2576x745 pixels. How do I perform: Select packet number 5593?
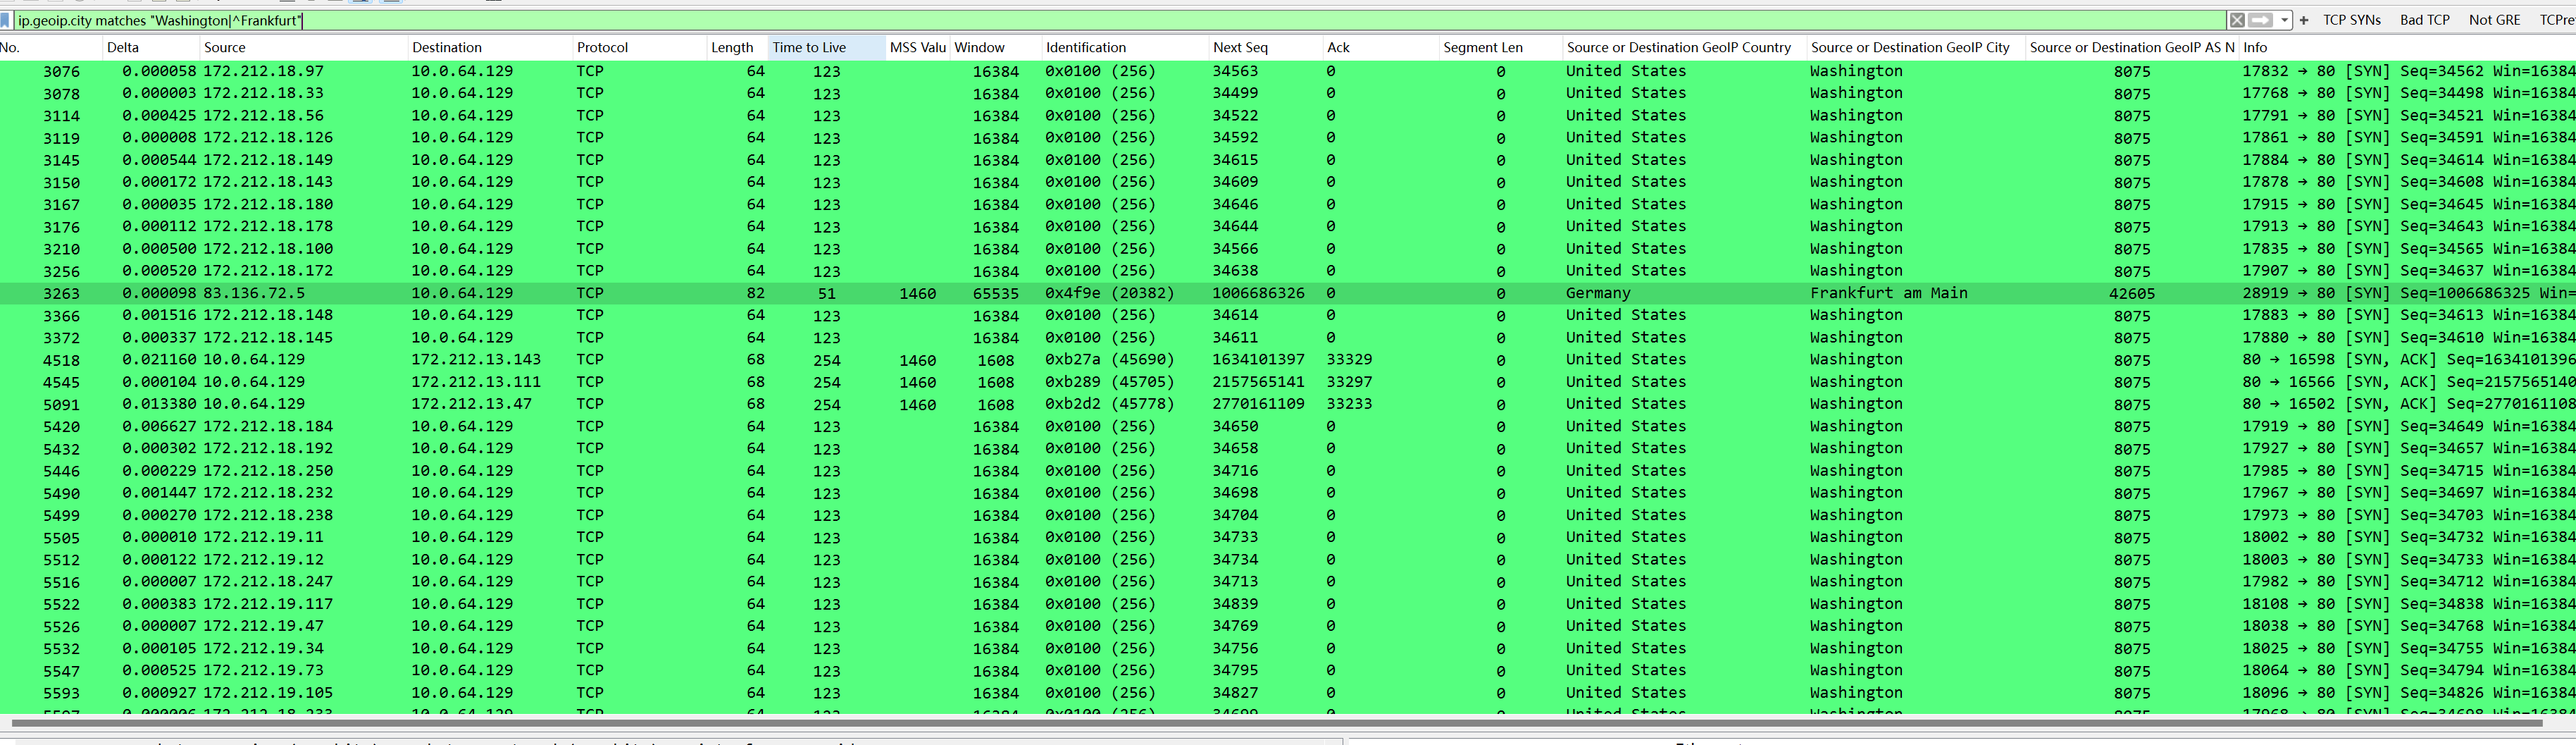coord(61,693)
